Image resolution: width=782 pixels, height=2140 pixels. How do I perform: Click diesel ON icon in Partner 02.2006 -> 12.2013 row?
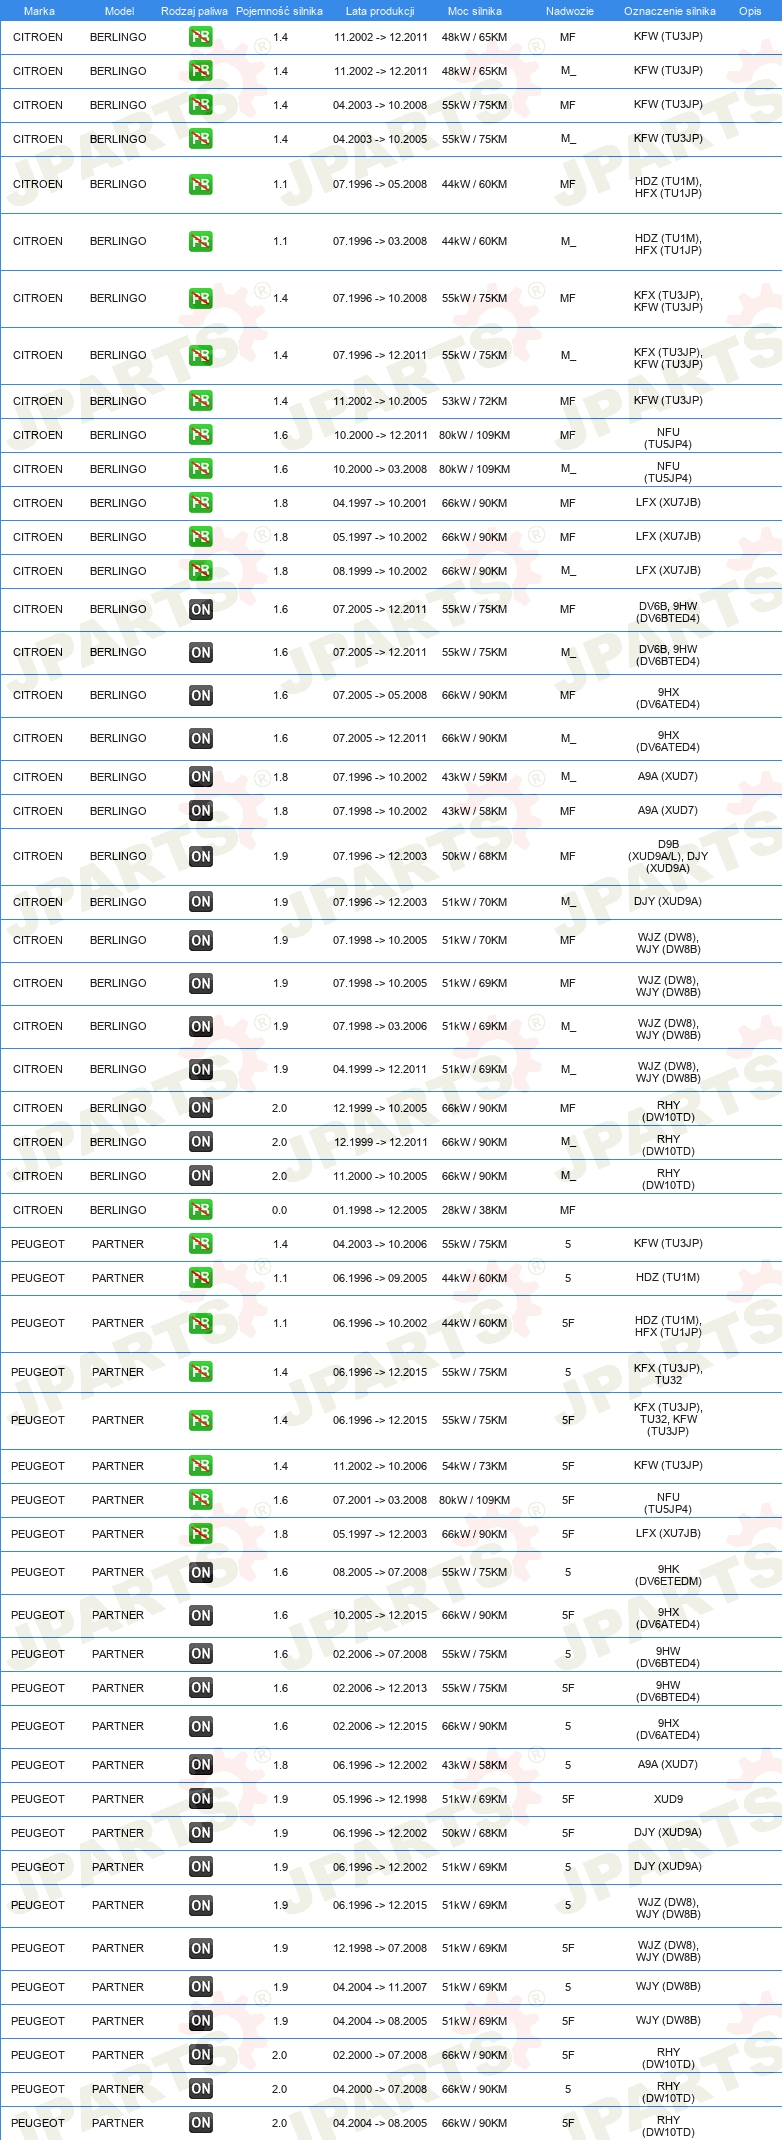point(201,1688)
